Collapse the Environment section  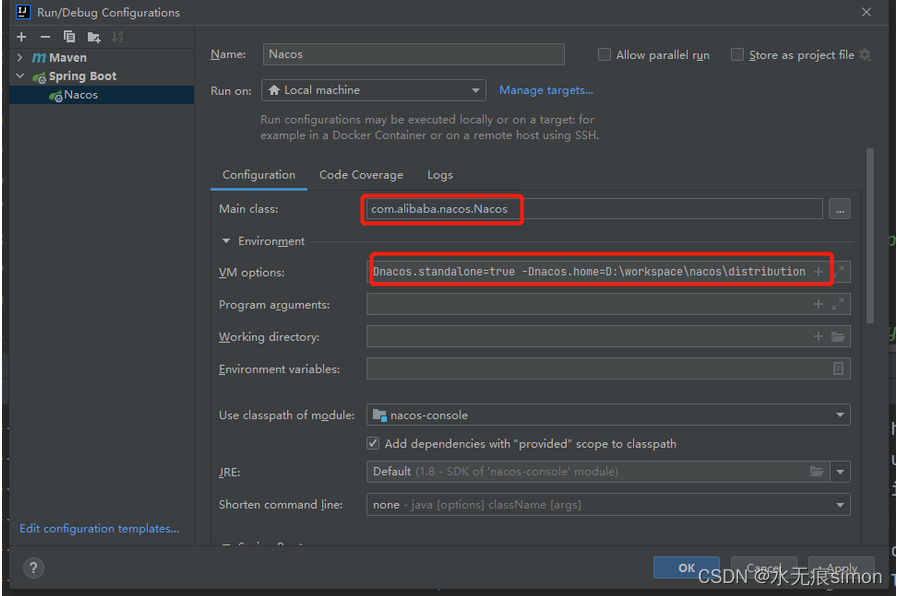(226, 241)
